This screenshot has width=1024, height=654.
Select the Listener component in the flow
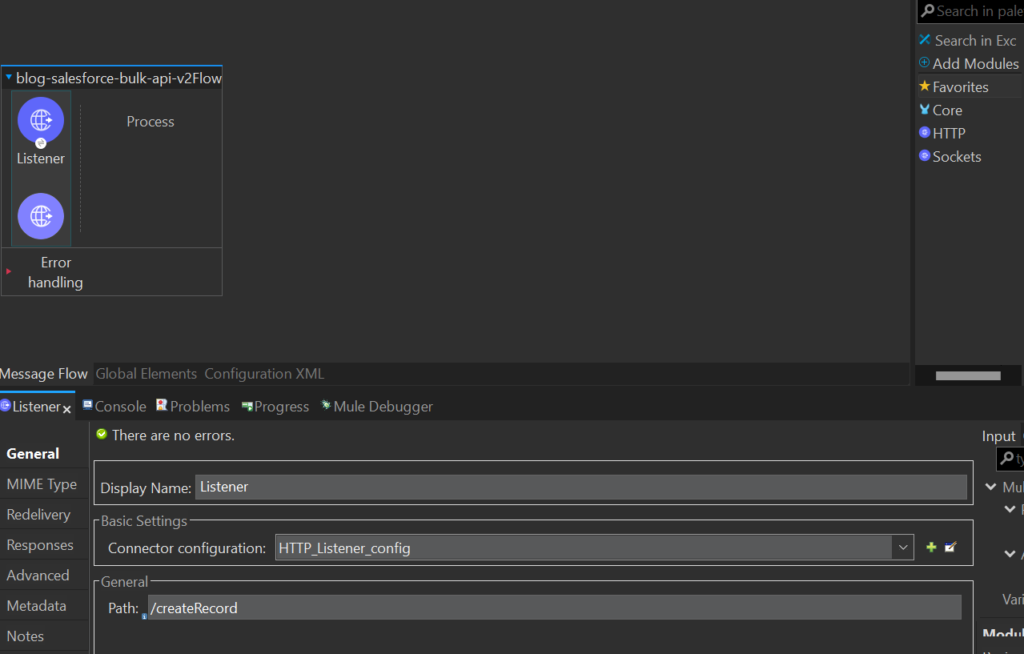pos(40,120)
